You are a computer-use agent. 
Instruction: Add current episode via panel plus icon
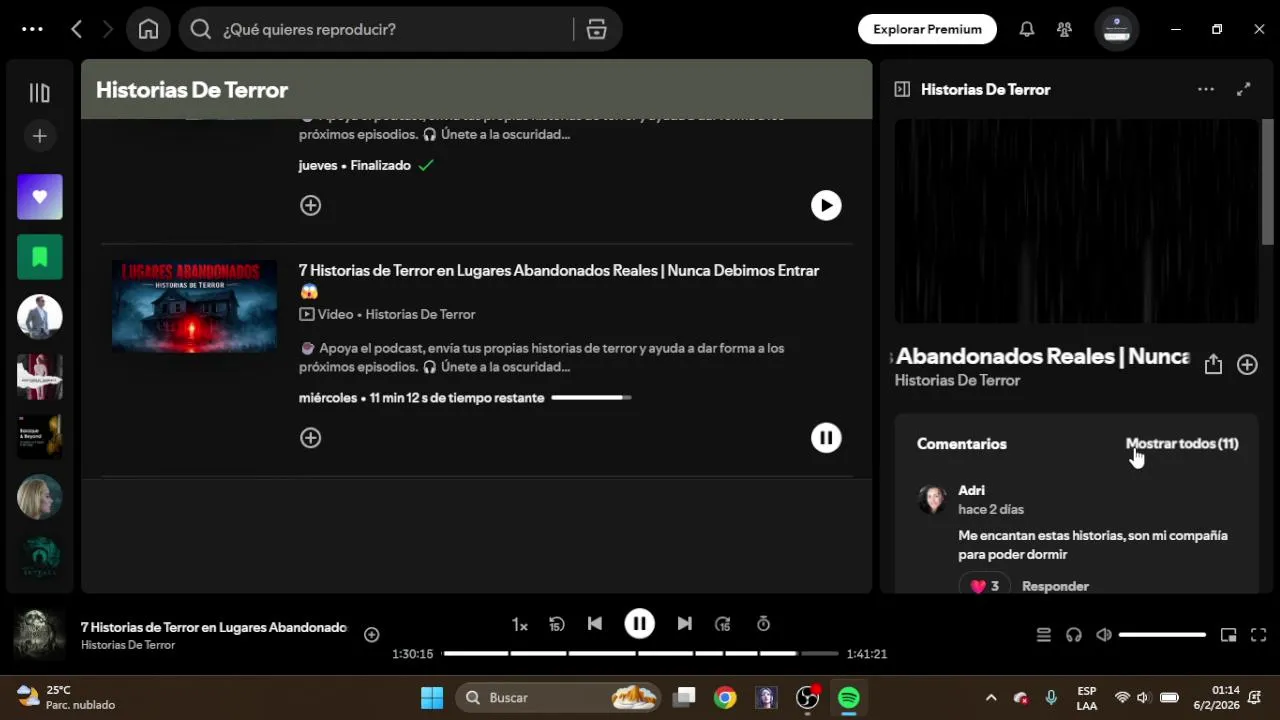click(1247, 364)
